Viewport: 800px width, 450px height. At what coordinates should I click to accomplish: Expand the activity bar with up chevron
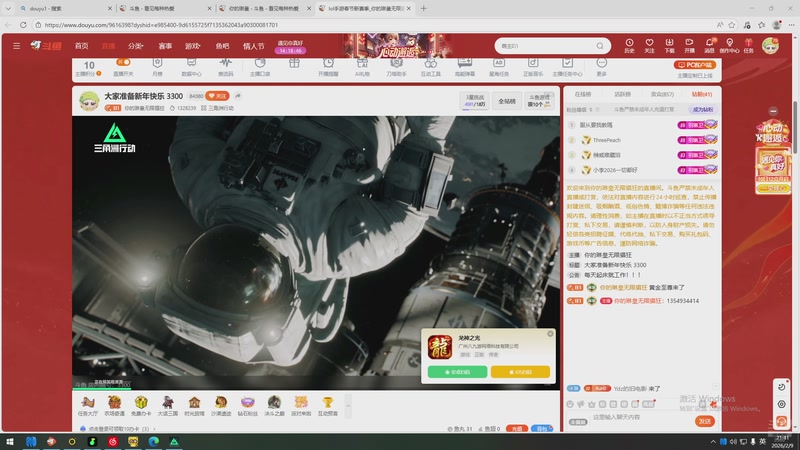click(x=348, y=406)
